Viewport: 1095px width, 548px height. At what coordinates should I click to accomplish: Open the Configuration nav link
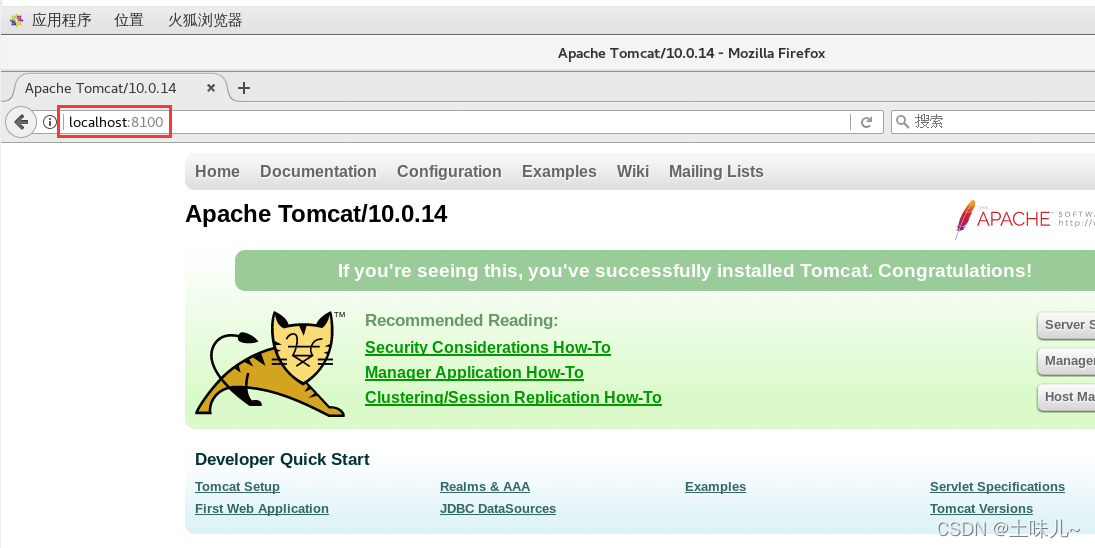[x=449, y=172]
